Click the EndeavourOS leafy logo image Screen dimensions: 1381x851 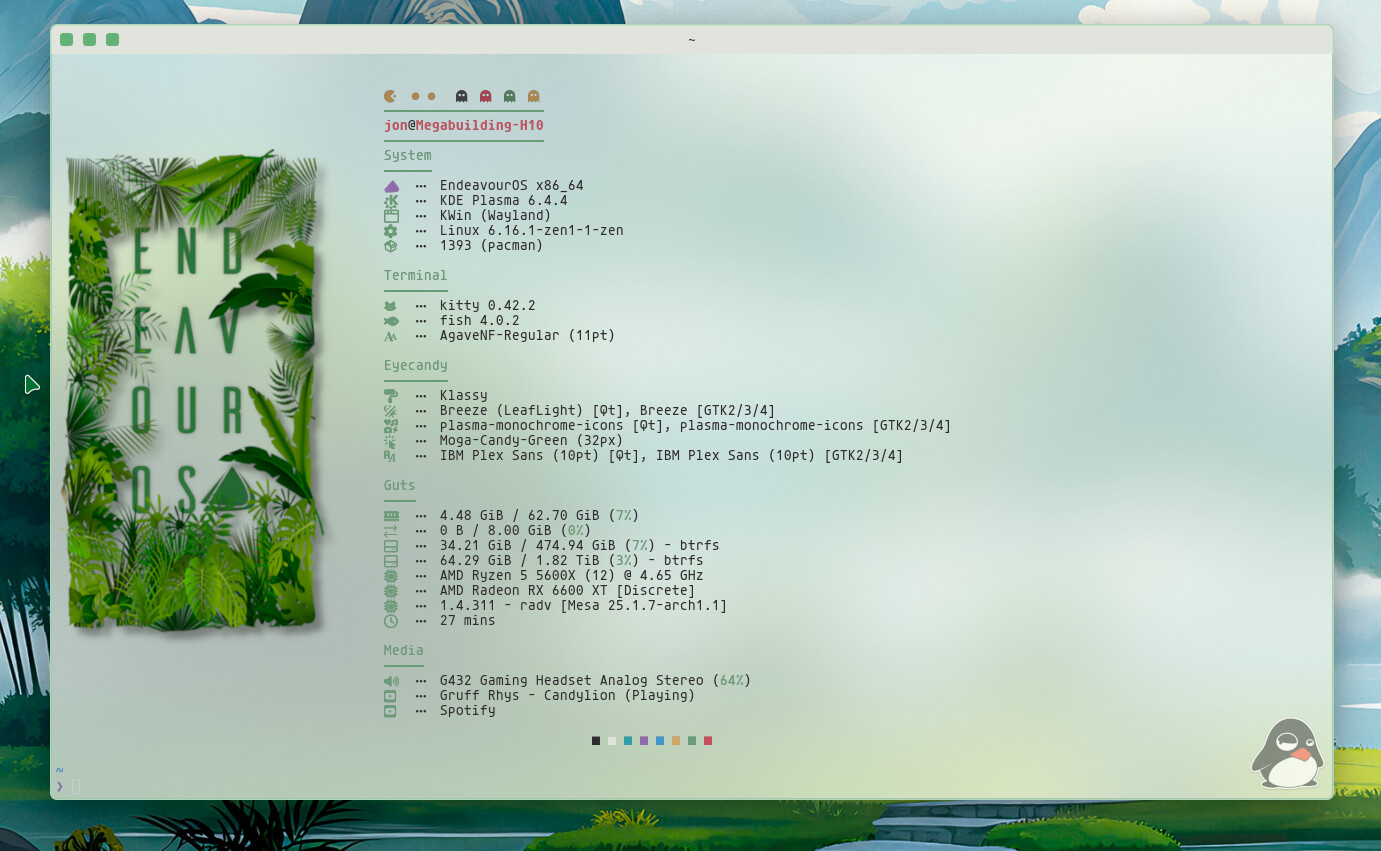pyautogui.click(x=193, y=390)
